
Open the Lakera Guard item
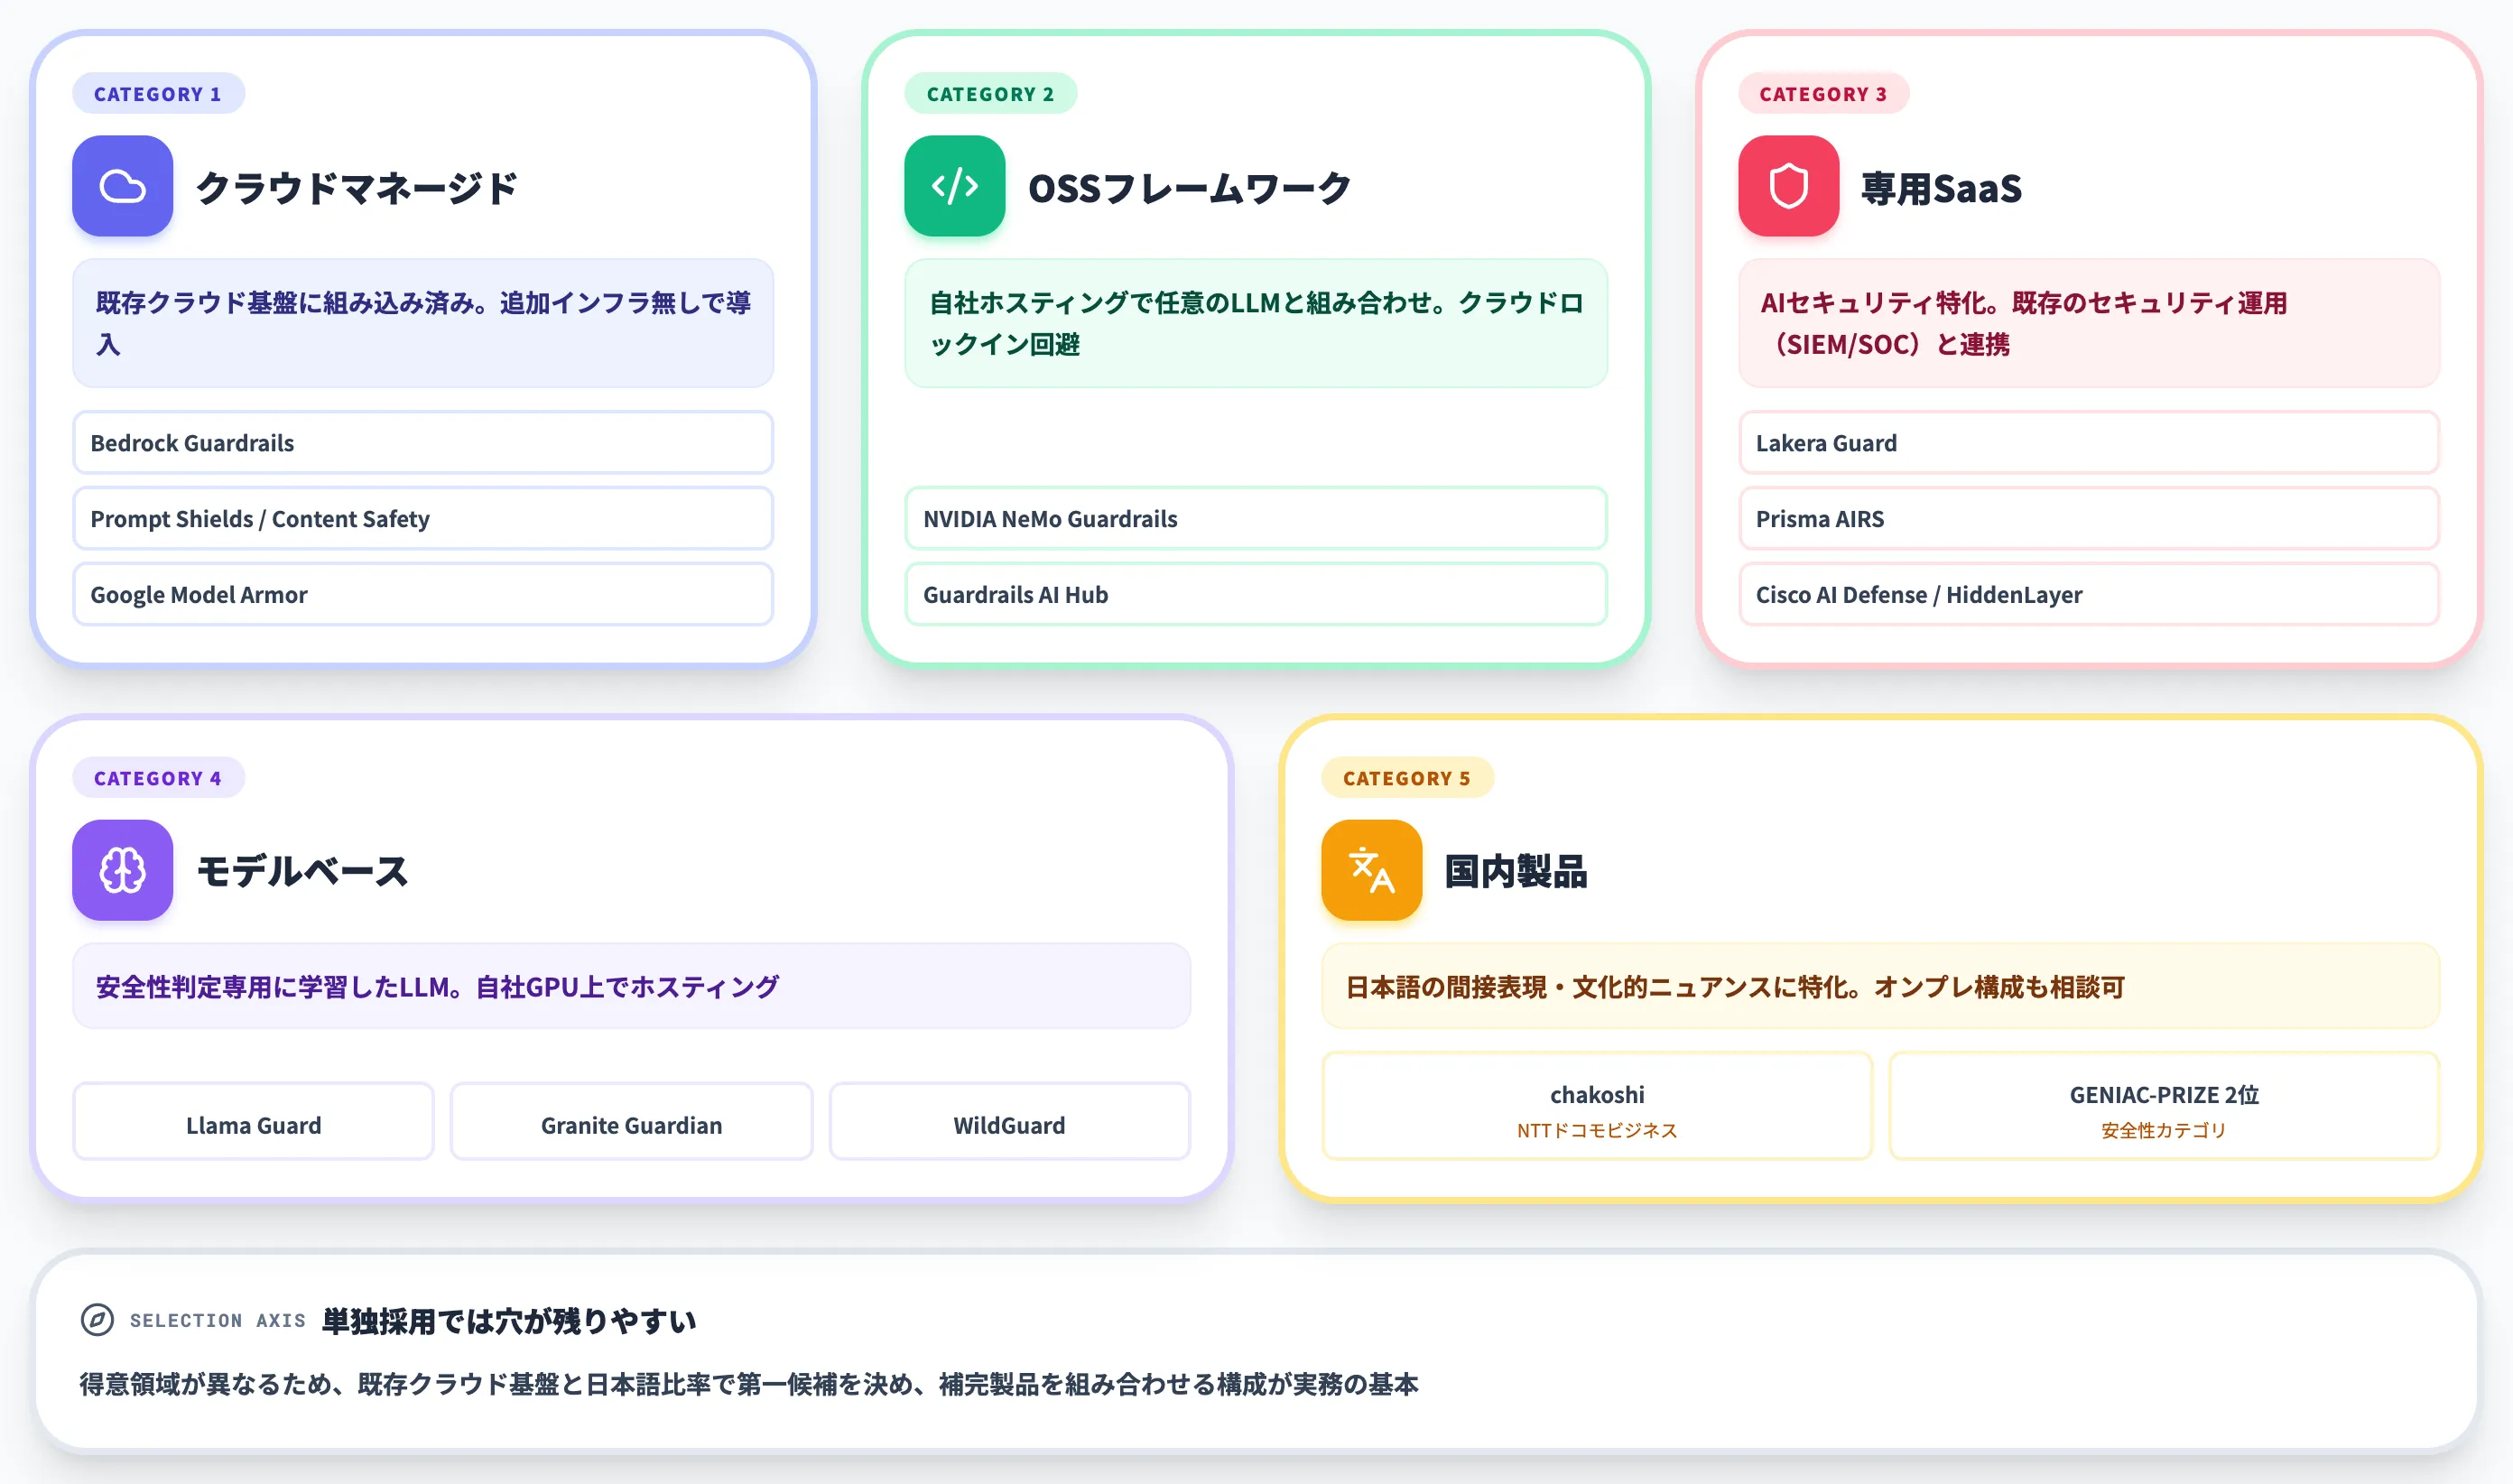coord(2089,443)
